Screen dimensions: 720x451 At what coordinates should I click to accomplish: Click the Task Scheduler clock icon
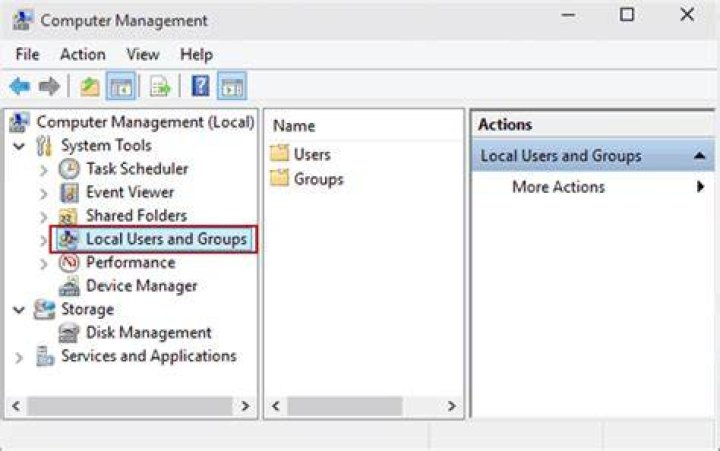(69, 169)
